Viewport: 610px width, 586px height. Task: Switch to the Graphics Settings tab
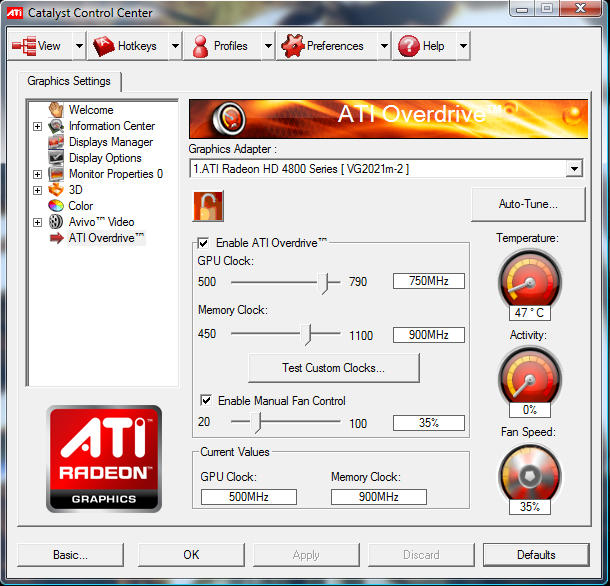[x=69, y=81]
